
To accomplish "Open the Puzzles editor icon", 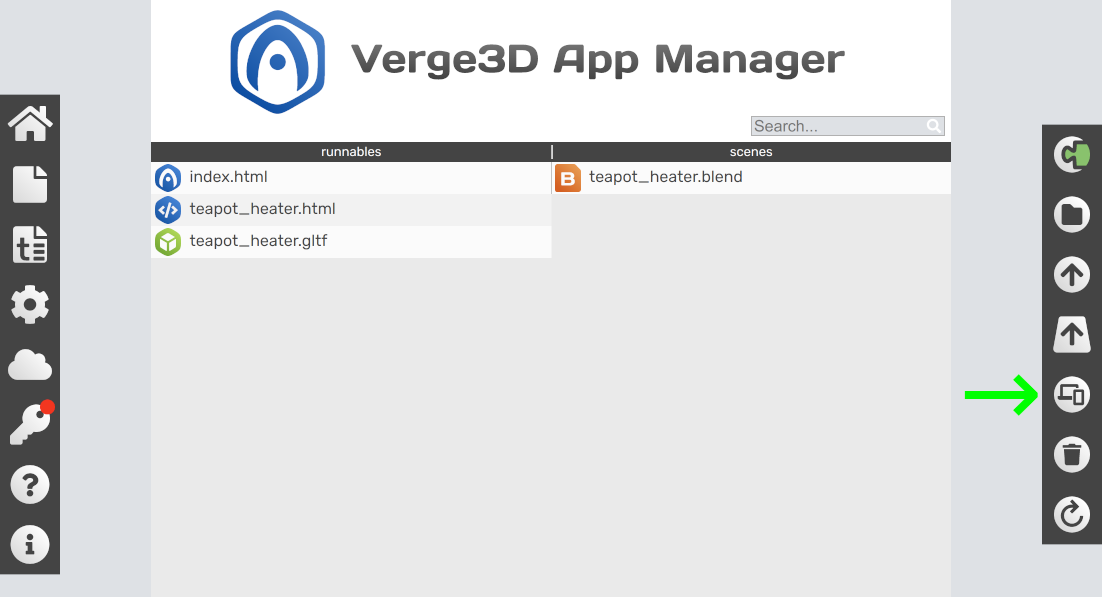I will coord(1072,154).
